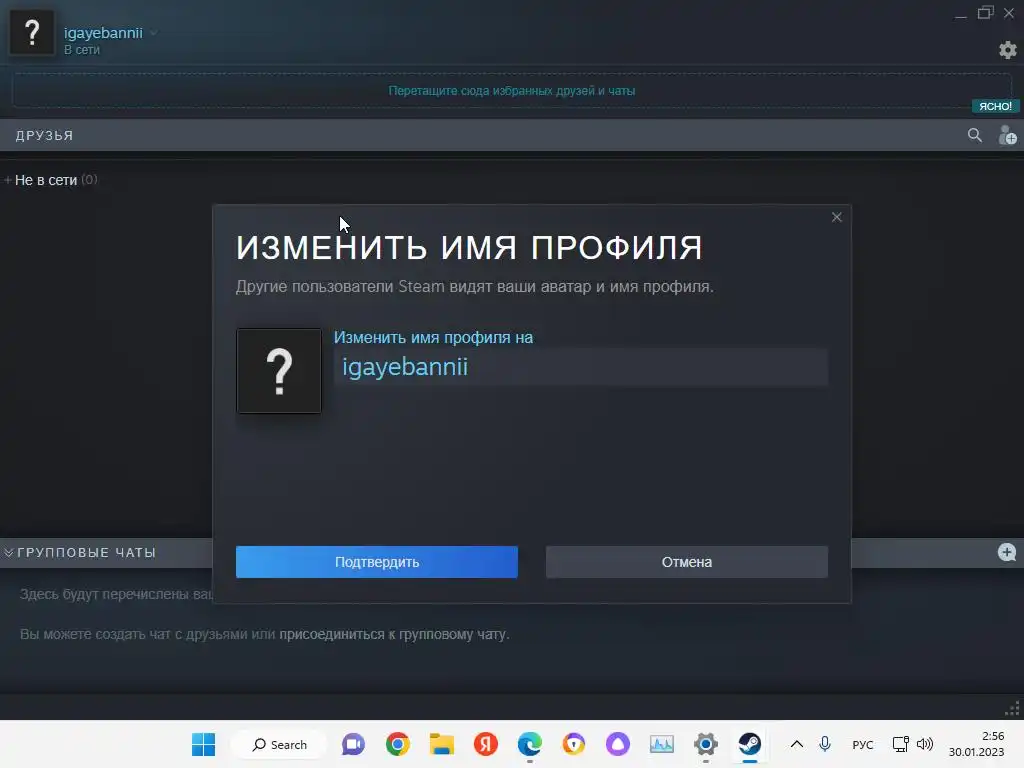This screenshot has height=768, width=1024.
Task: Click the user avatar in the header
Action: 31,33
